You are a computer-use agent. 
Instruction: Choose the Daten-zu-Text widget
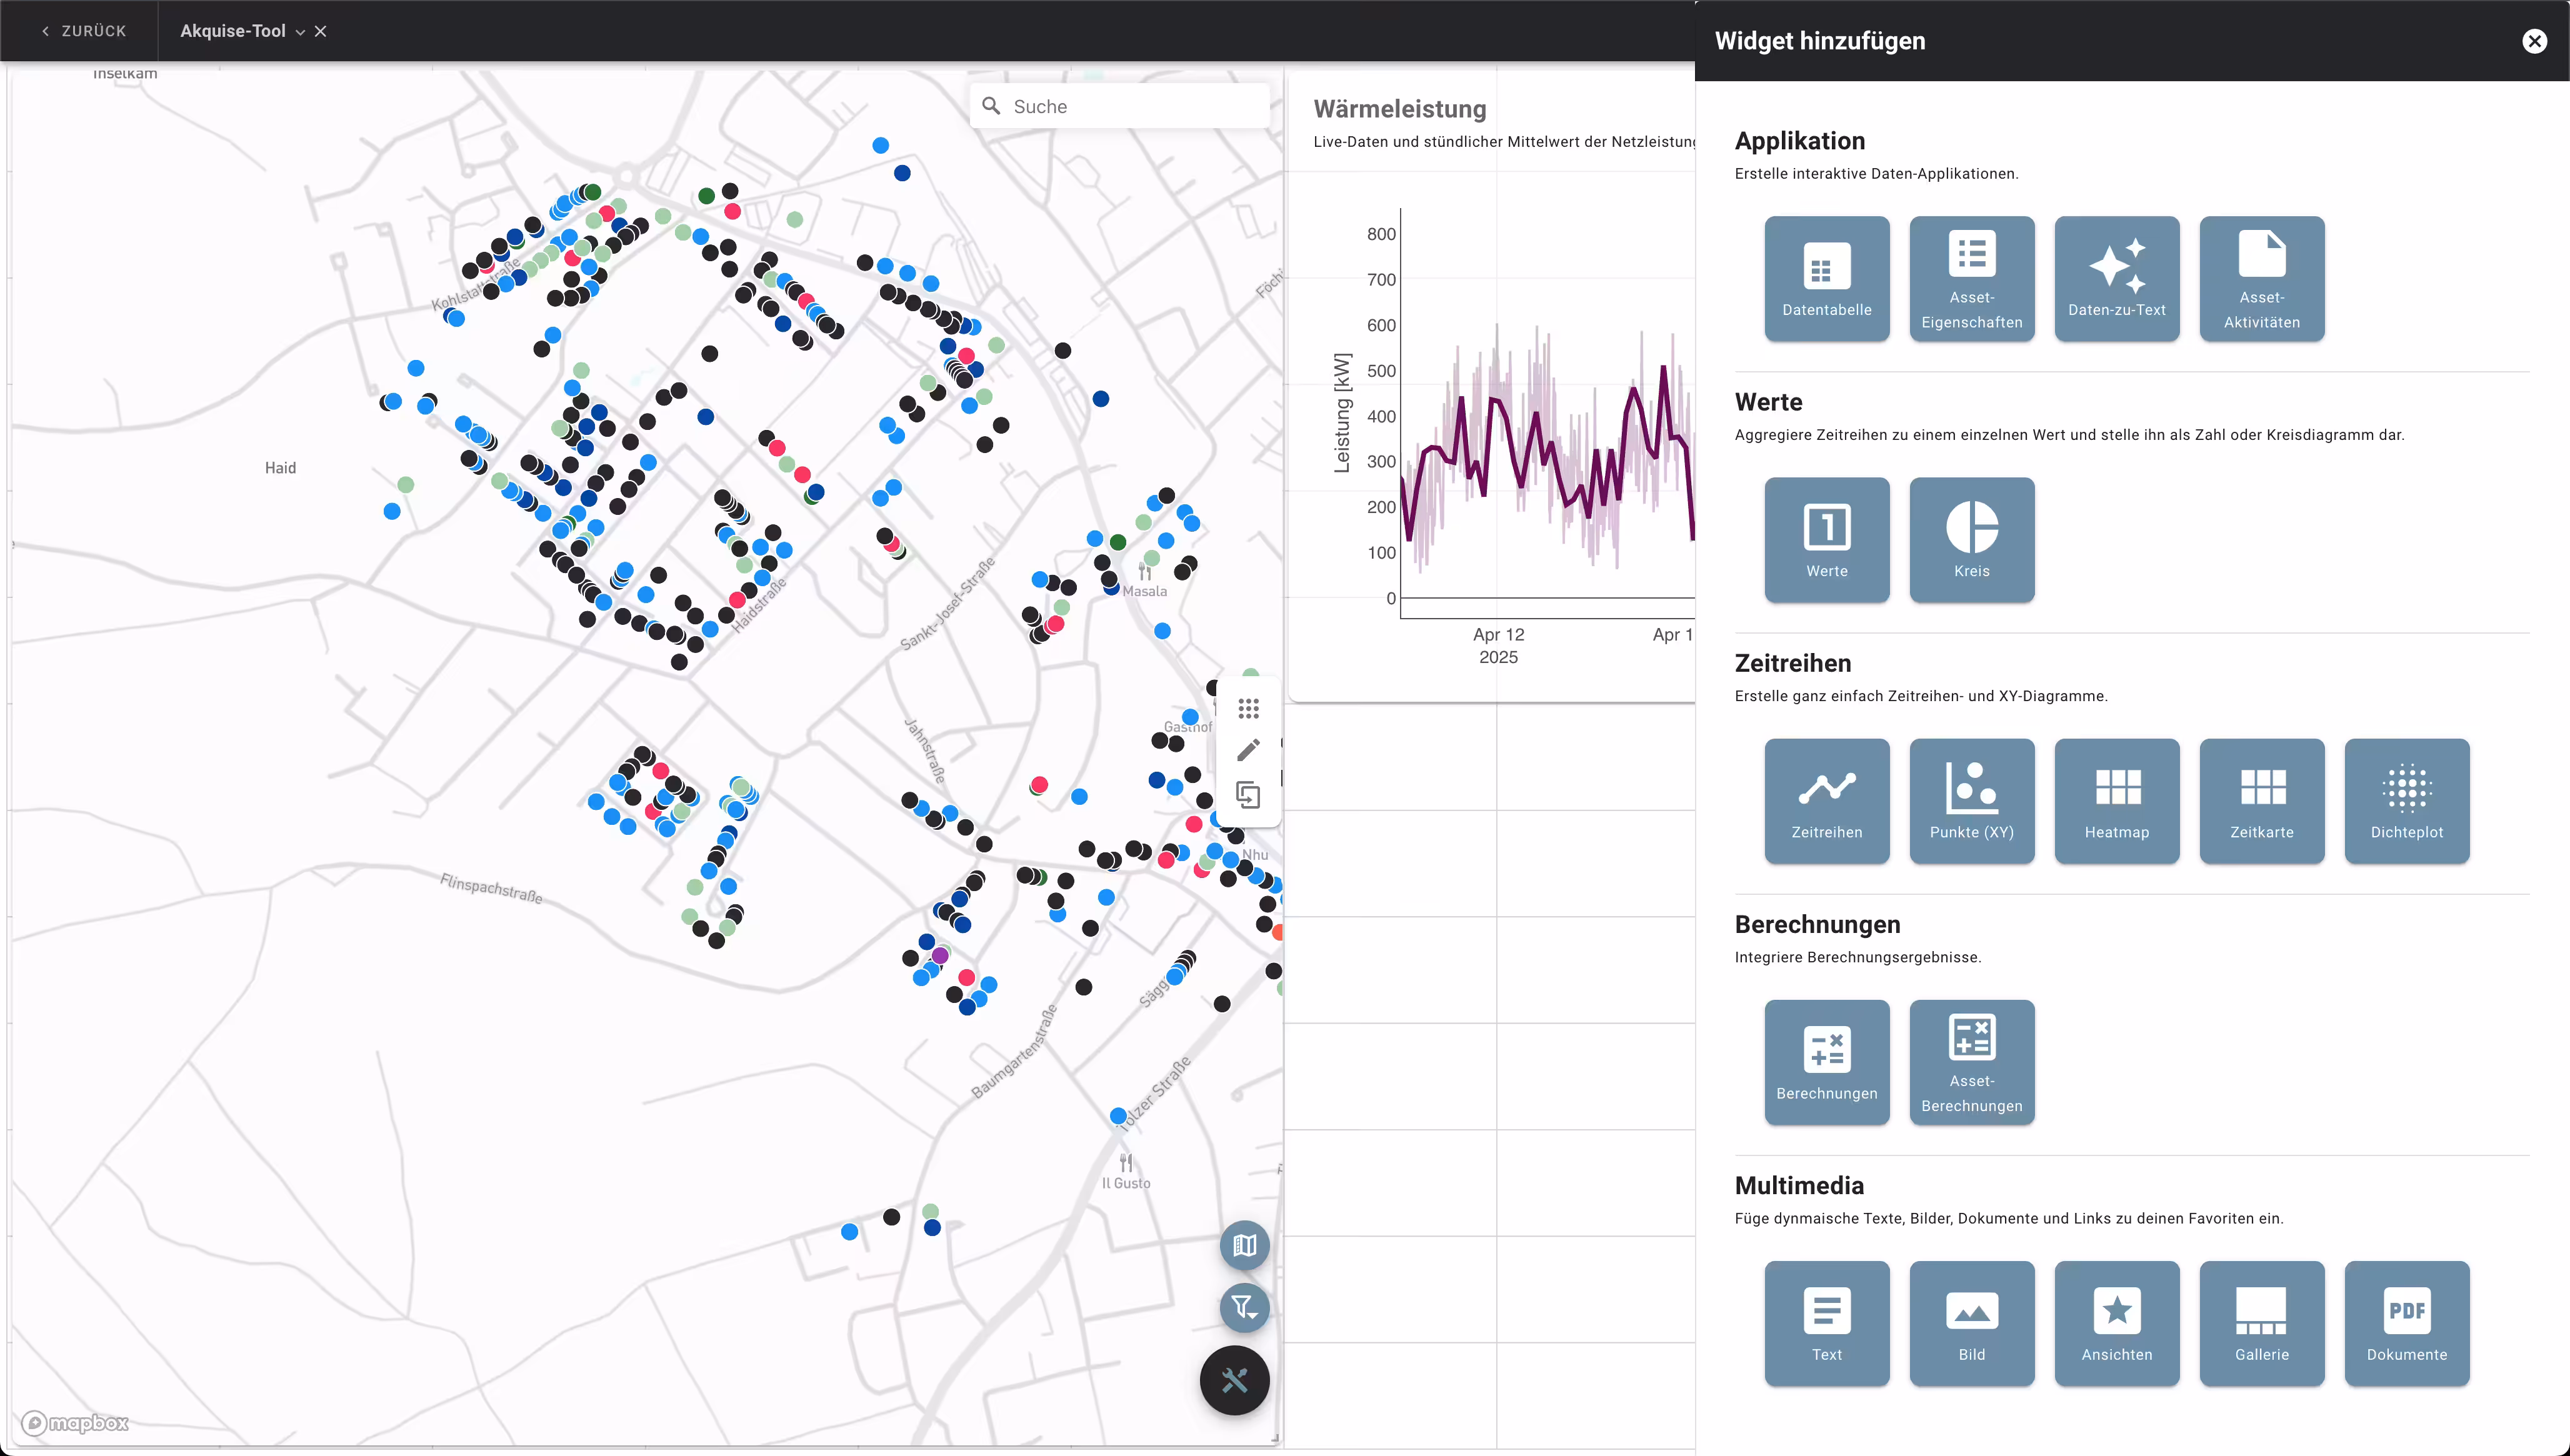pos(2116,279)
